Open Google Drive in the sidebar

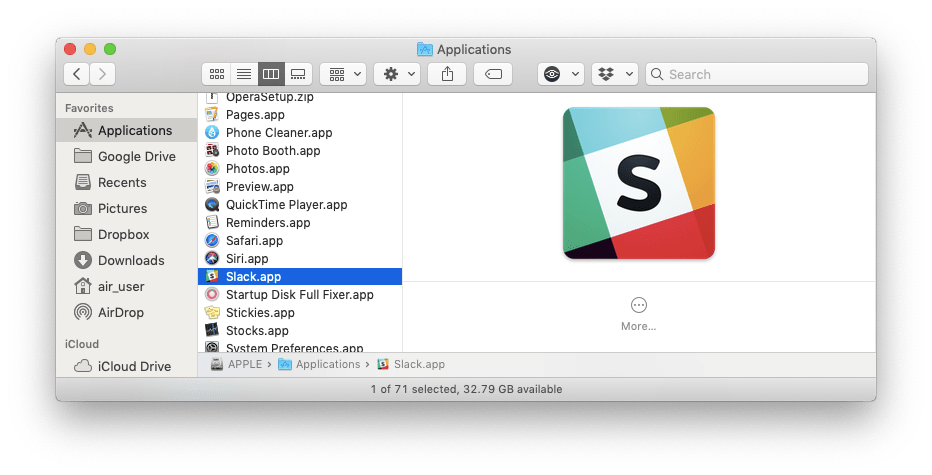(x=126, y=156)
